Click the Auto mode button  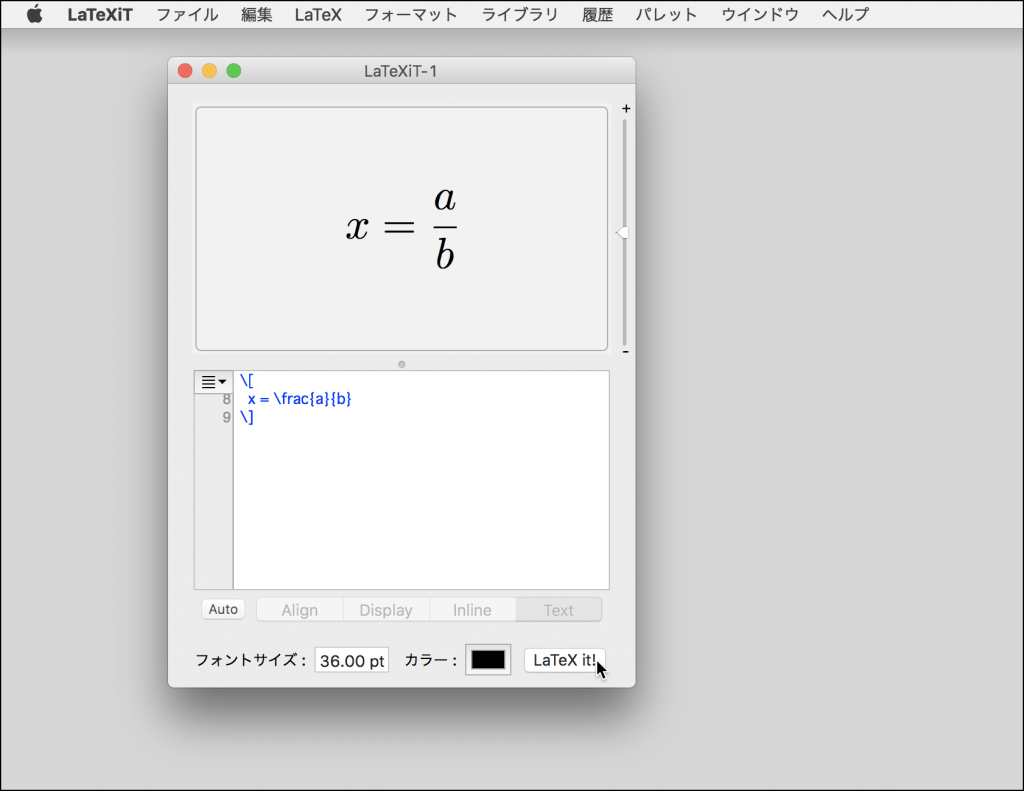tap(223, 609)
